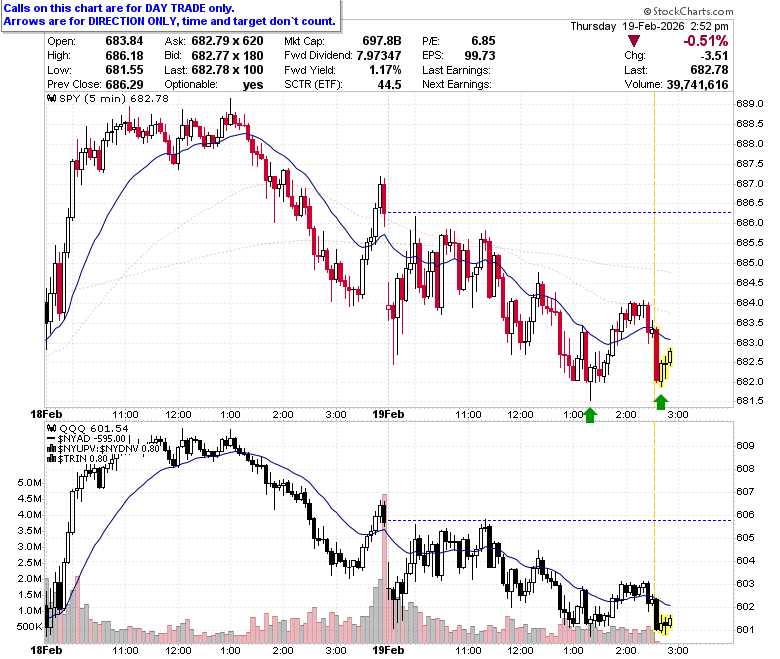Click the green up arrow near 1:00
The height and width of the screenshot is (659, 780).
[x=590, y=415]
